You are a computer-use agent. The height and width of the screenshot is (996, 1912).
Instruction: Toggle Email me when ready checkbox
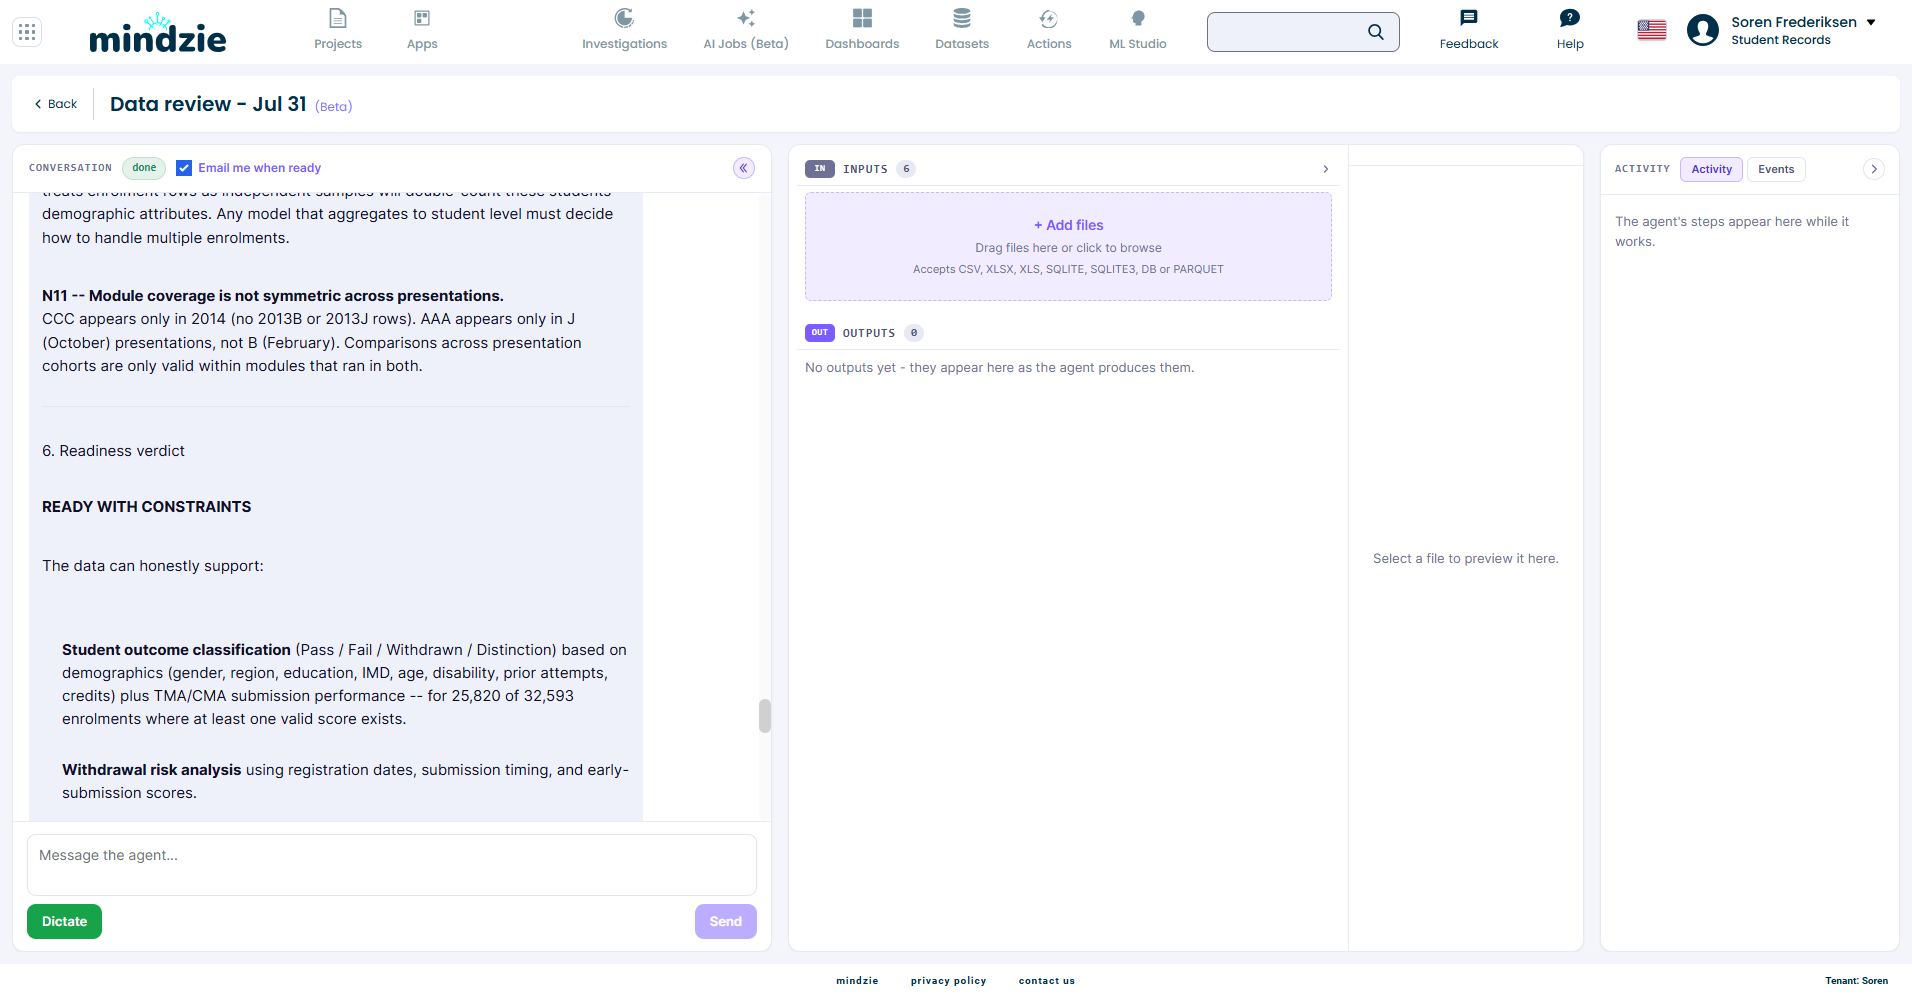coord(184,168)
